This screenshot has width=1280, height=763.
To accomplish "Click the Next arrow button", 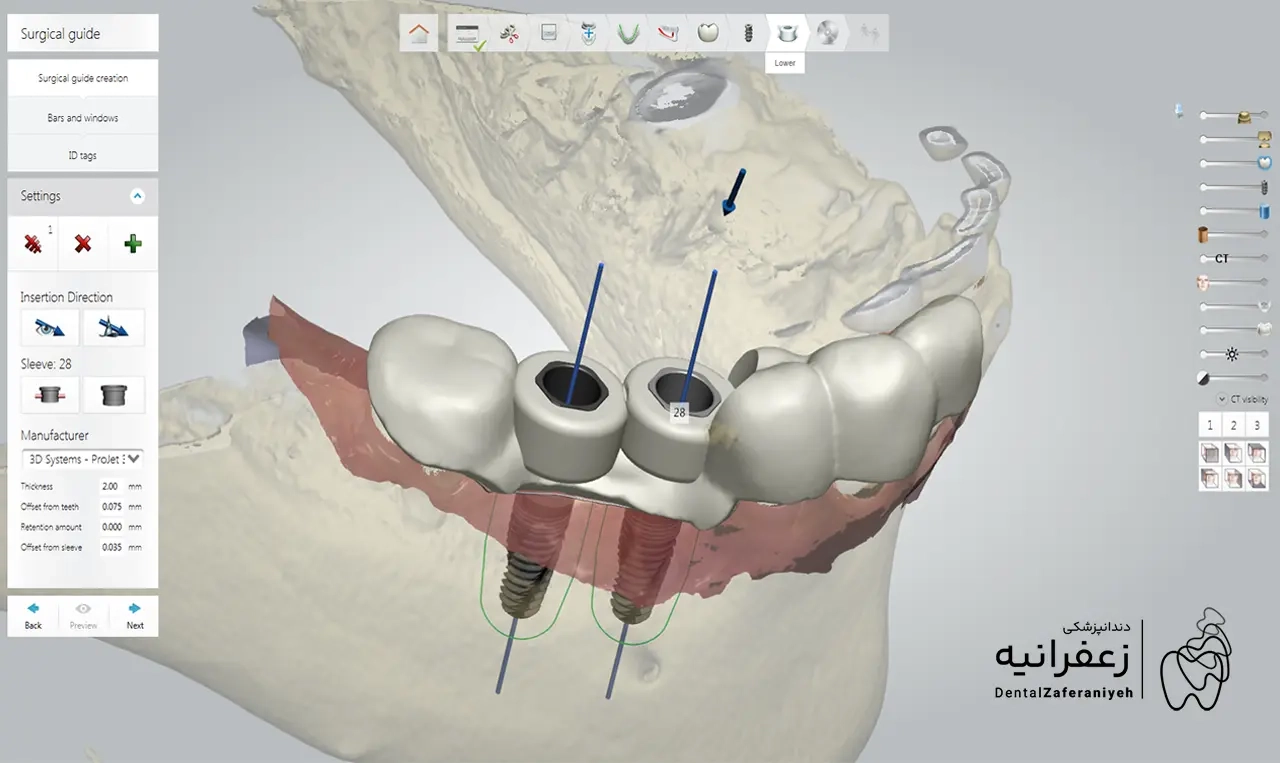I will tap(134, 615).
